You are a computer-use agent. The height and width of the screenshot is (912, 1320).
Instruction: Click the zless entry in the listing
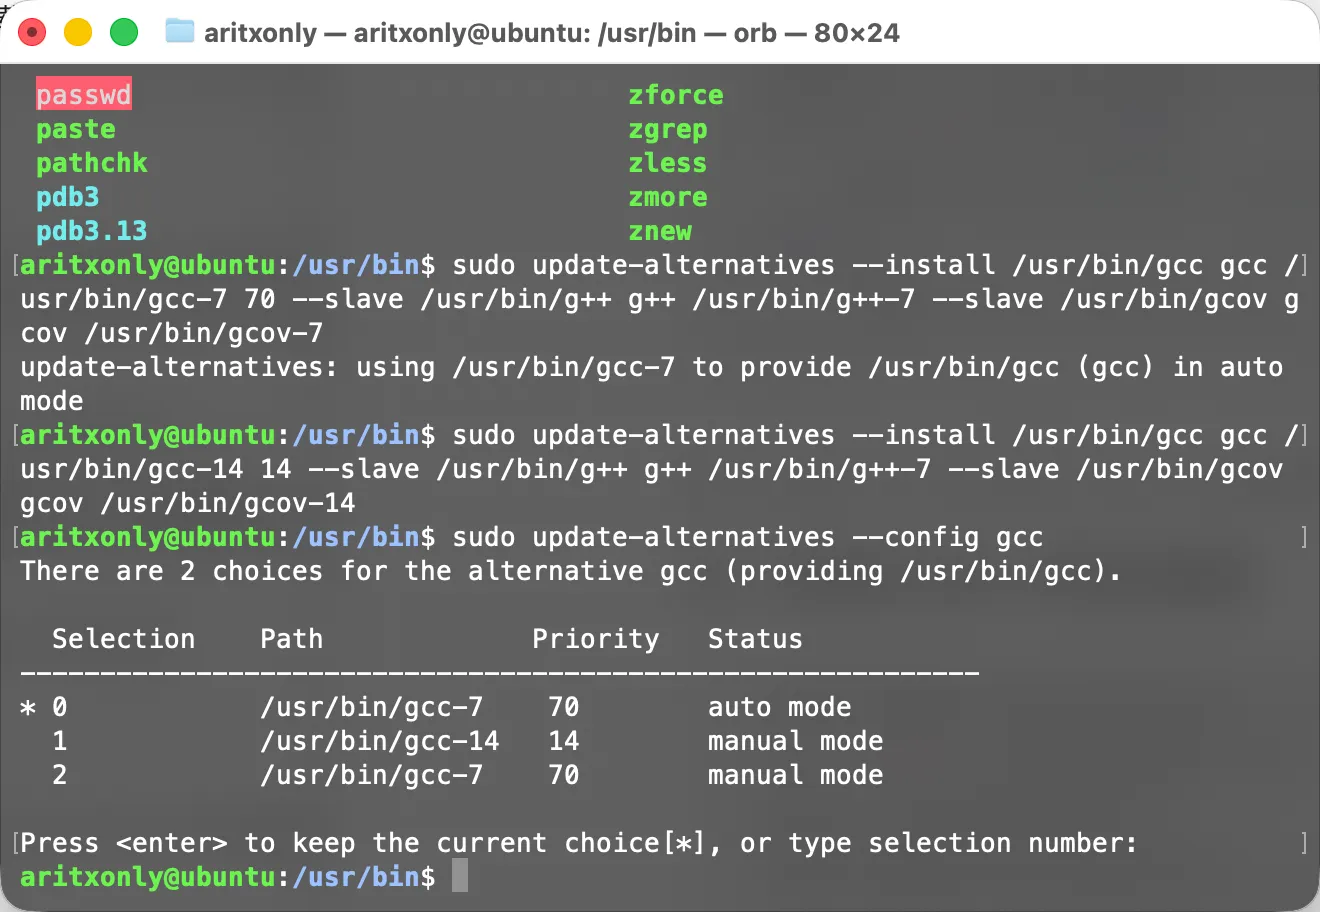668,163
